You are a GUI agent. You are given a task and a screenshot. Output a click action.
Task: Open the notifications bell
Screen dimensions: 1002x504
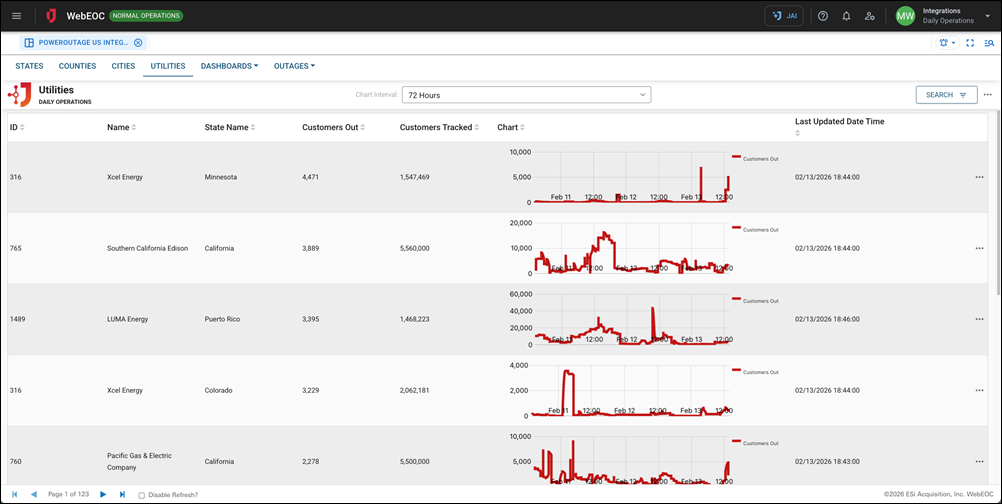(846, 16)
